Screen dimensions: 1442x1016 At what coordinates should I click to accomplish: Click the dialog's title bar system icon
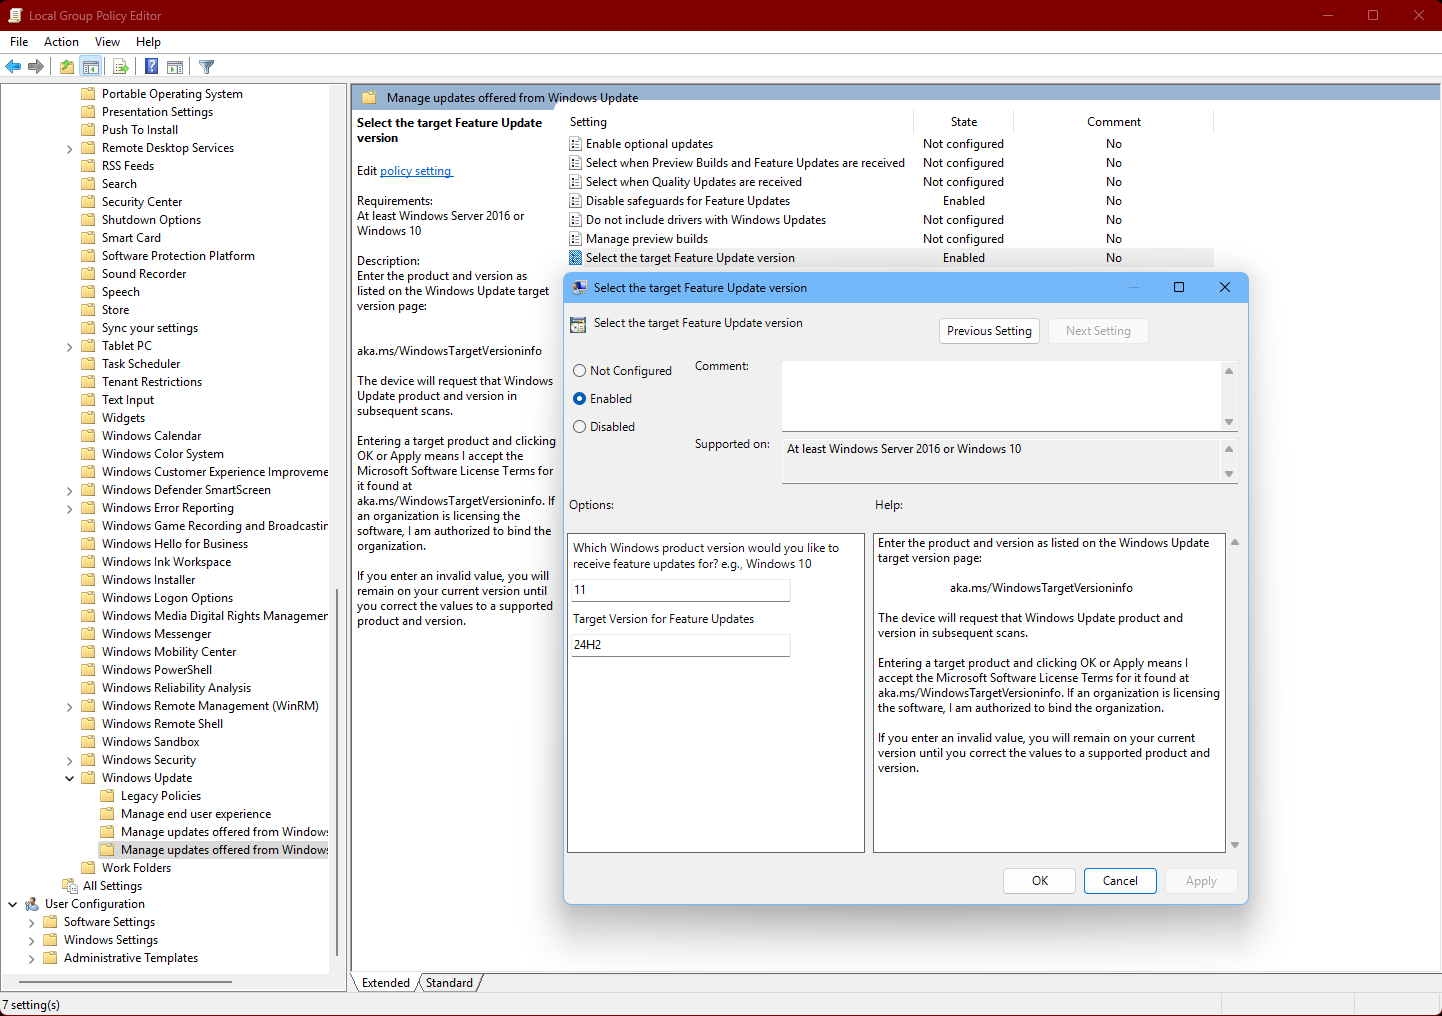[579, 288]
